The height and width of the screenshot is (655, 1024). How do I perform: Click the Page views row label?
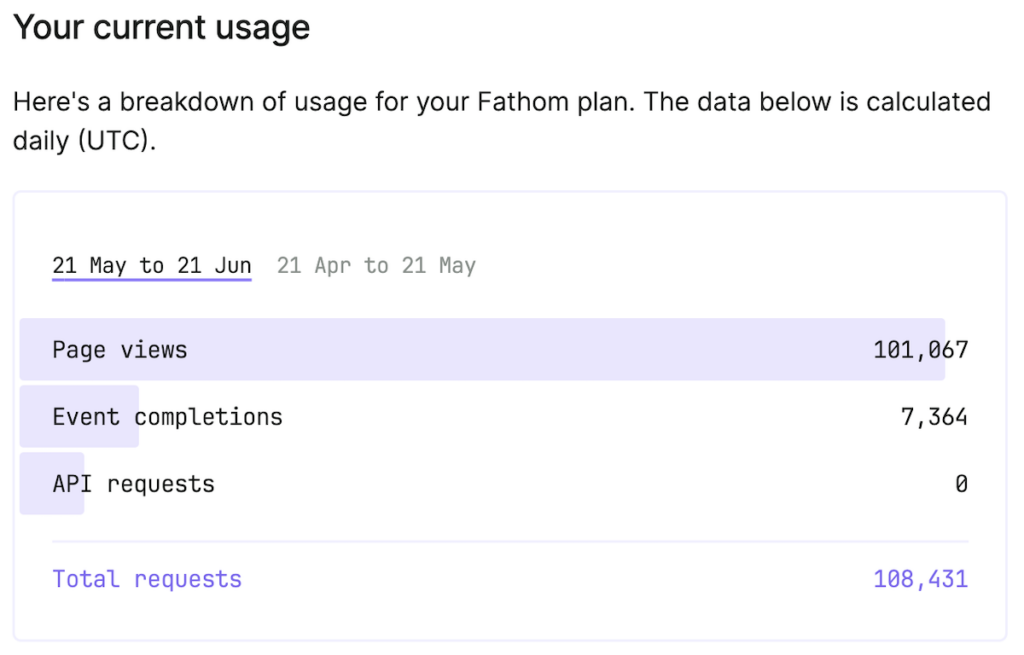click(120, 350)
